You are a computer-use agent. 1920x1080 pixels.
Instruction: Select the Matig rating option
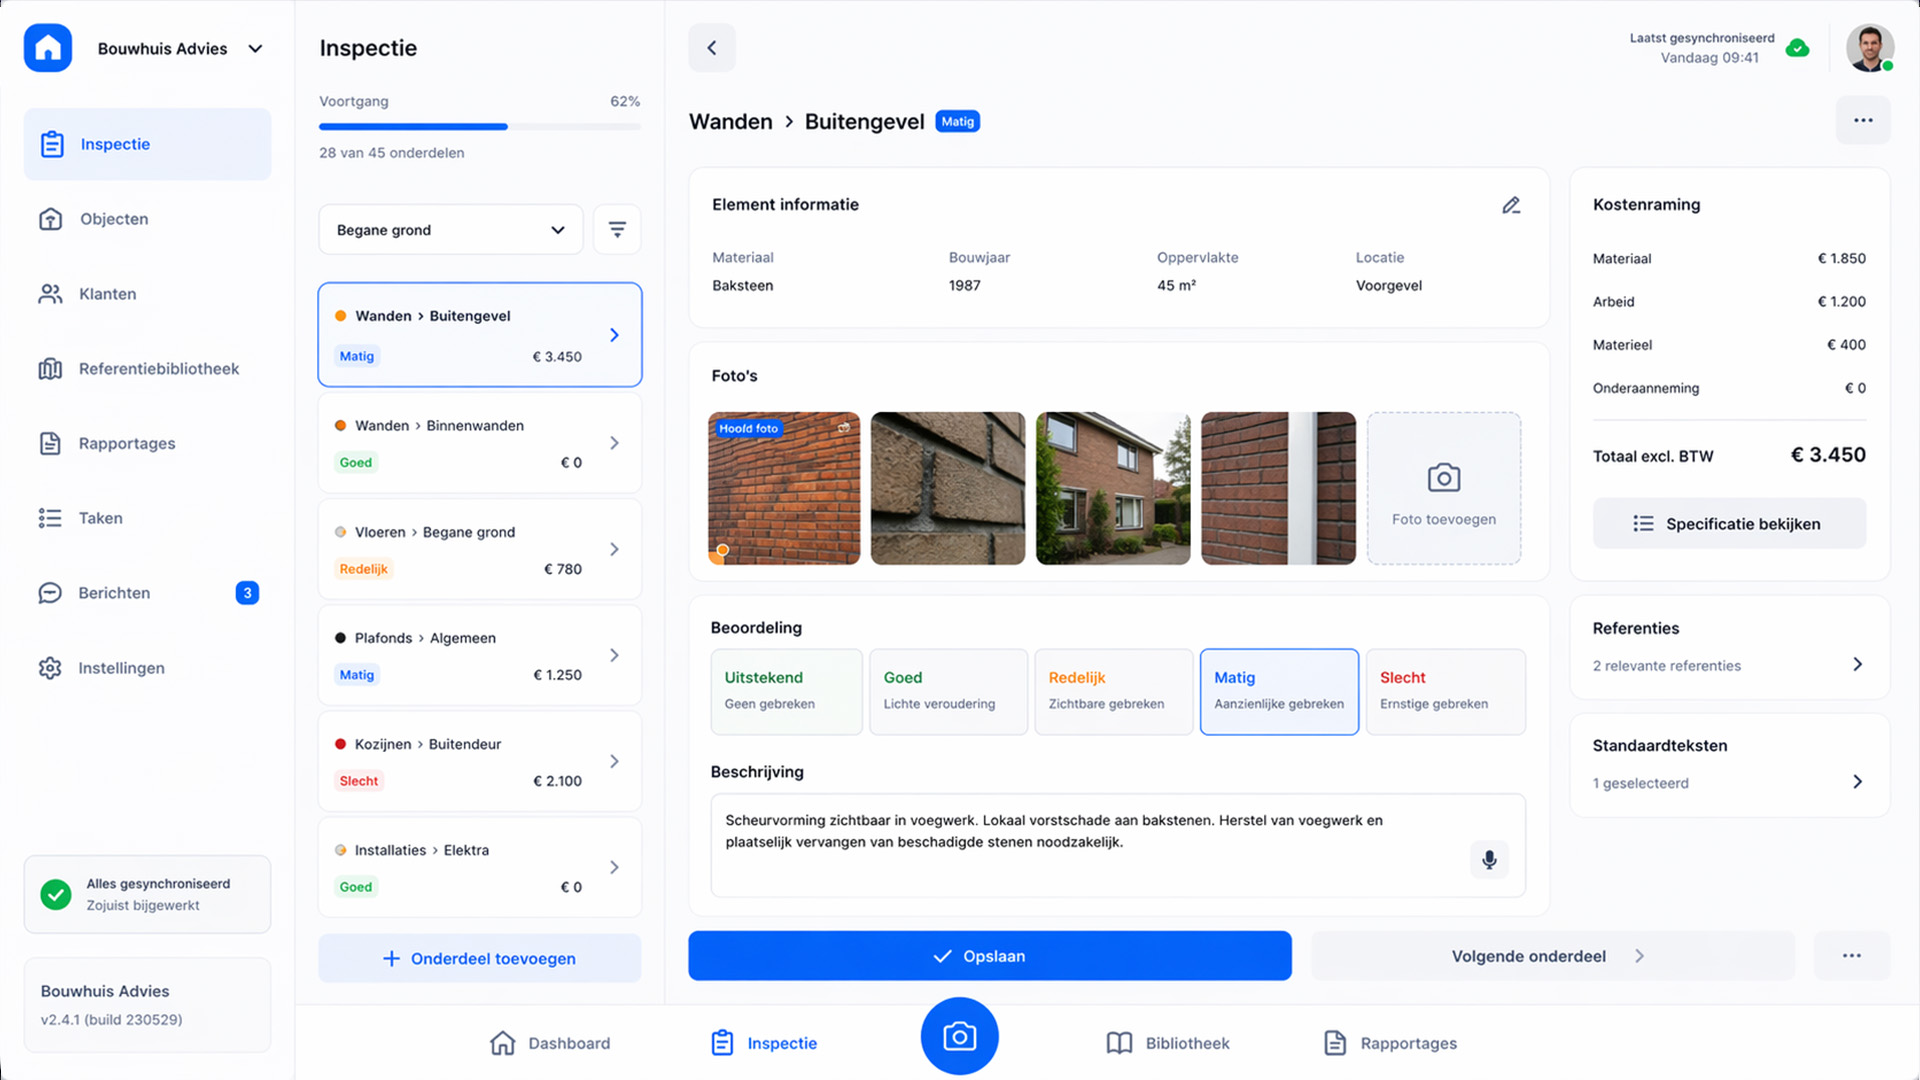tap(1279, 692)
